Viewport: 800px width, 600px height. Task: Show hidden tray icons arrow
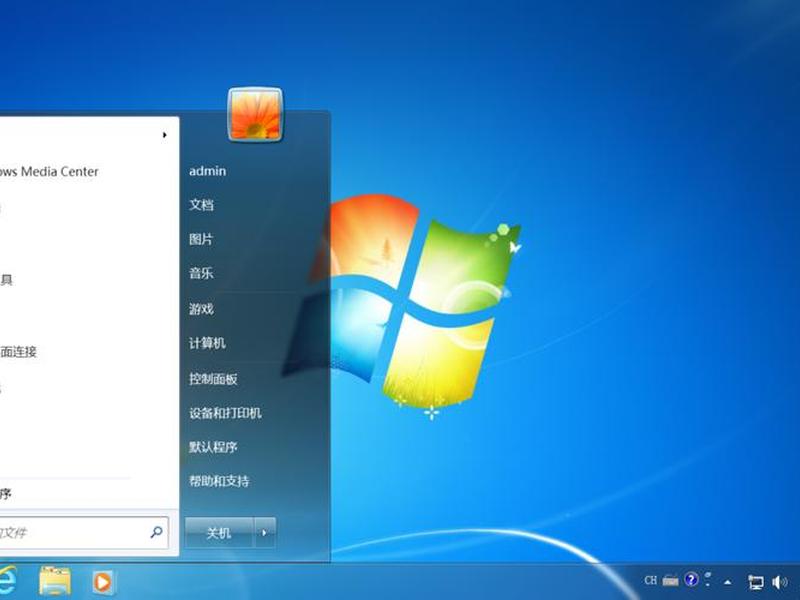point(728,582)
